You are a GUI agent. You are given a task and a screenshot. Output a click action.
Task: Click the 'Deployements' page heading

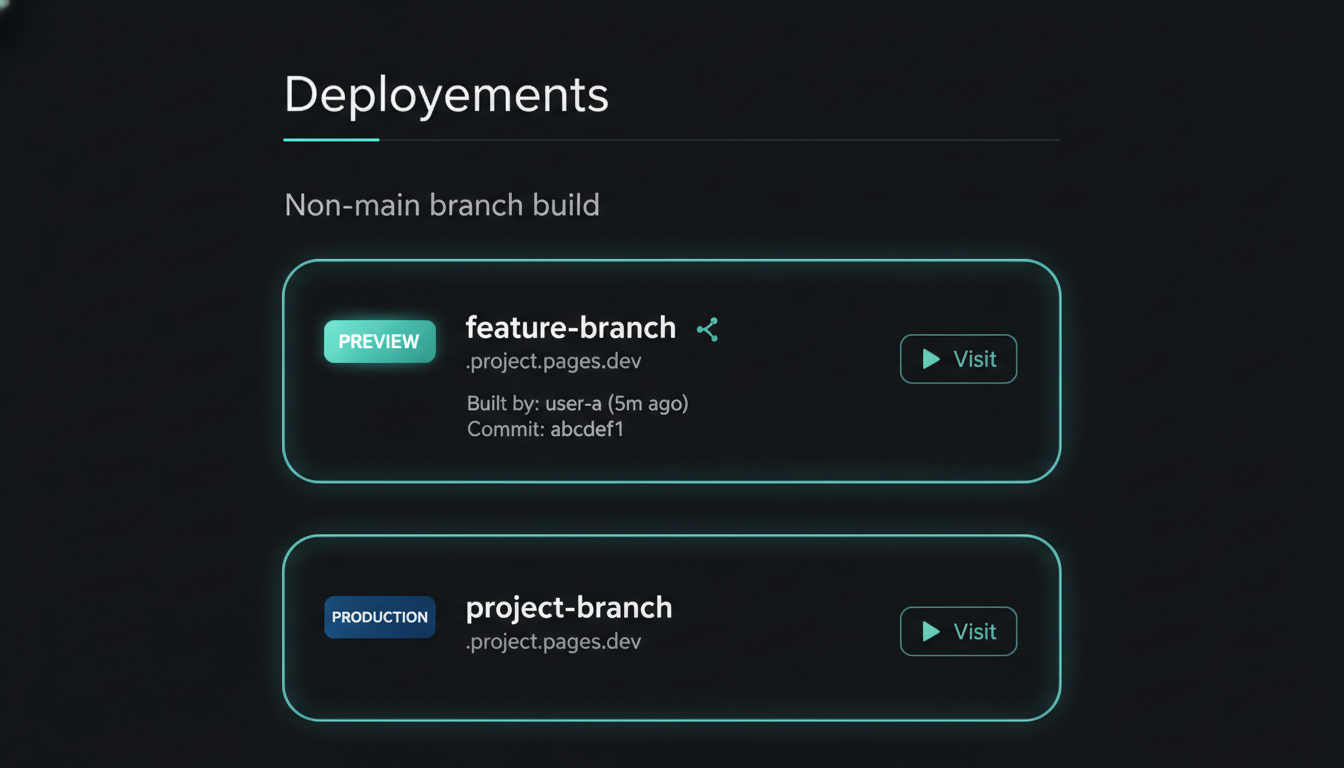coord(446,96)
